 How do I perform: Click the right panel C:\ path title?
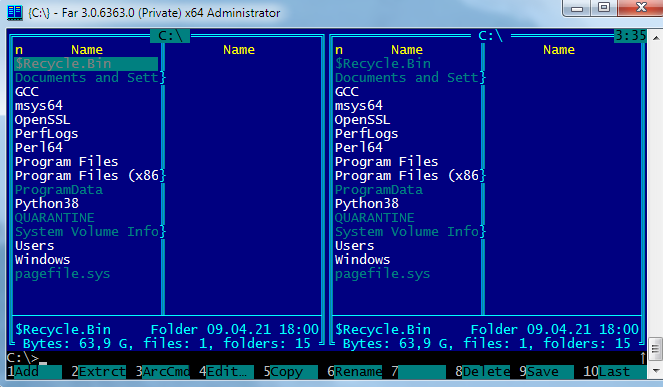(x=490, y=36)
